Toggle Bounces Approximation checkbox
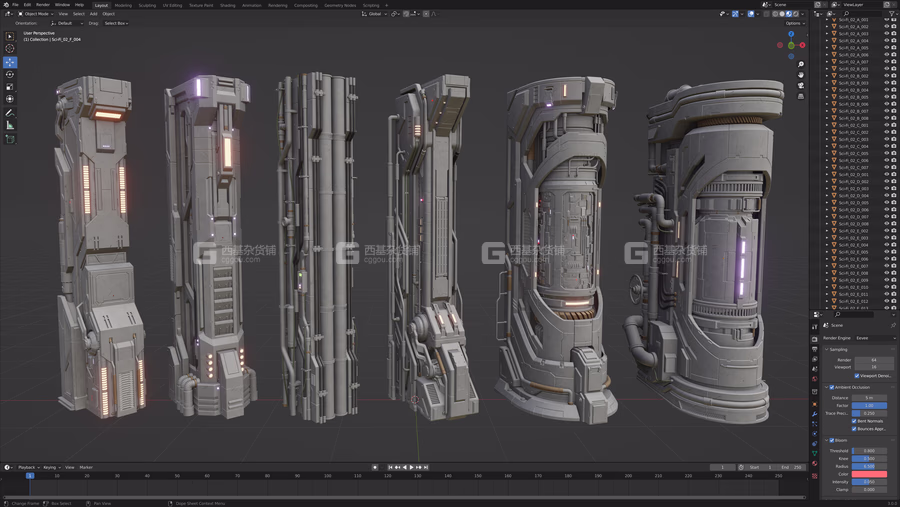Image resolution: width=900 pixels, height=507 pixels. 854,428
